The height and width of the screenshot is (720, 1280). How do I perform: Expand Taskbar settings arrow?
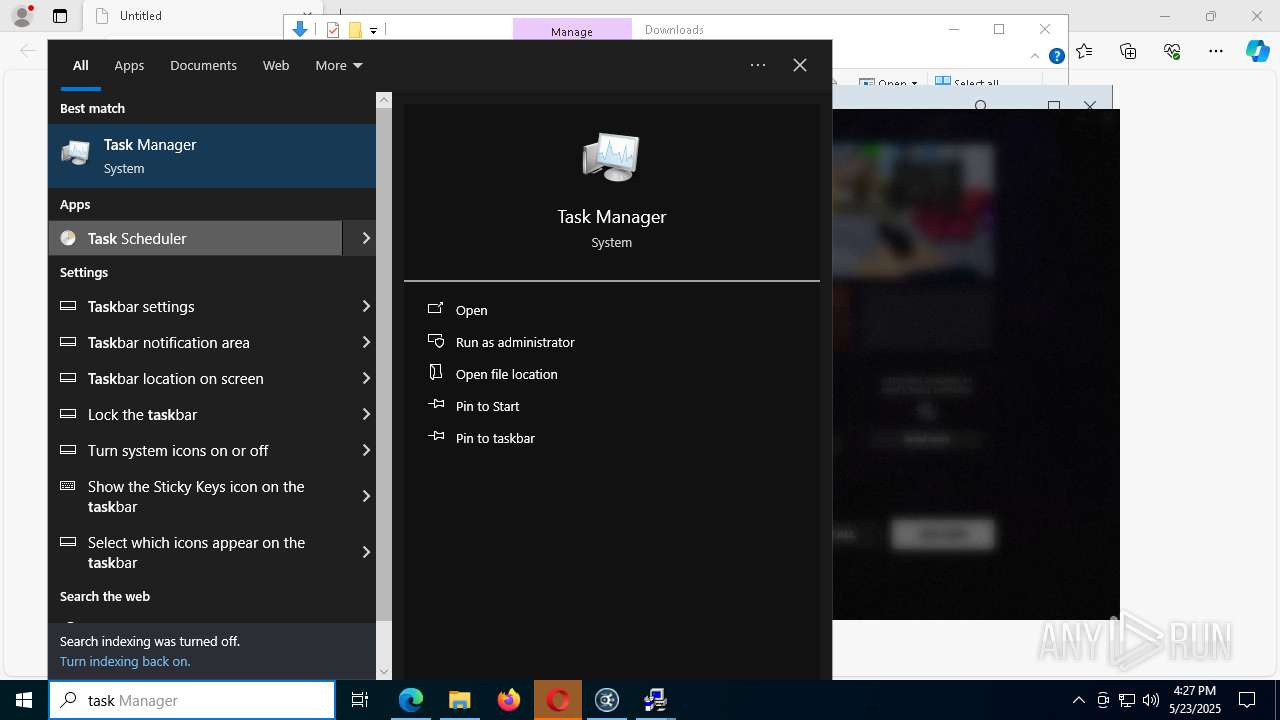click(x=365, y=307)
